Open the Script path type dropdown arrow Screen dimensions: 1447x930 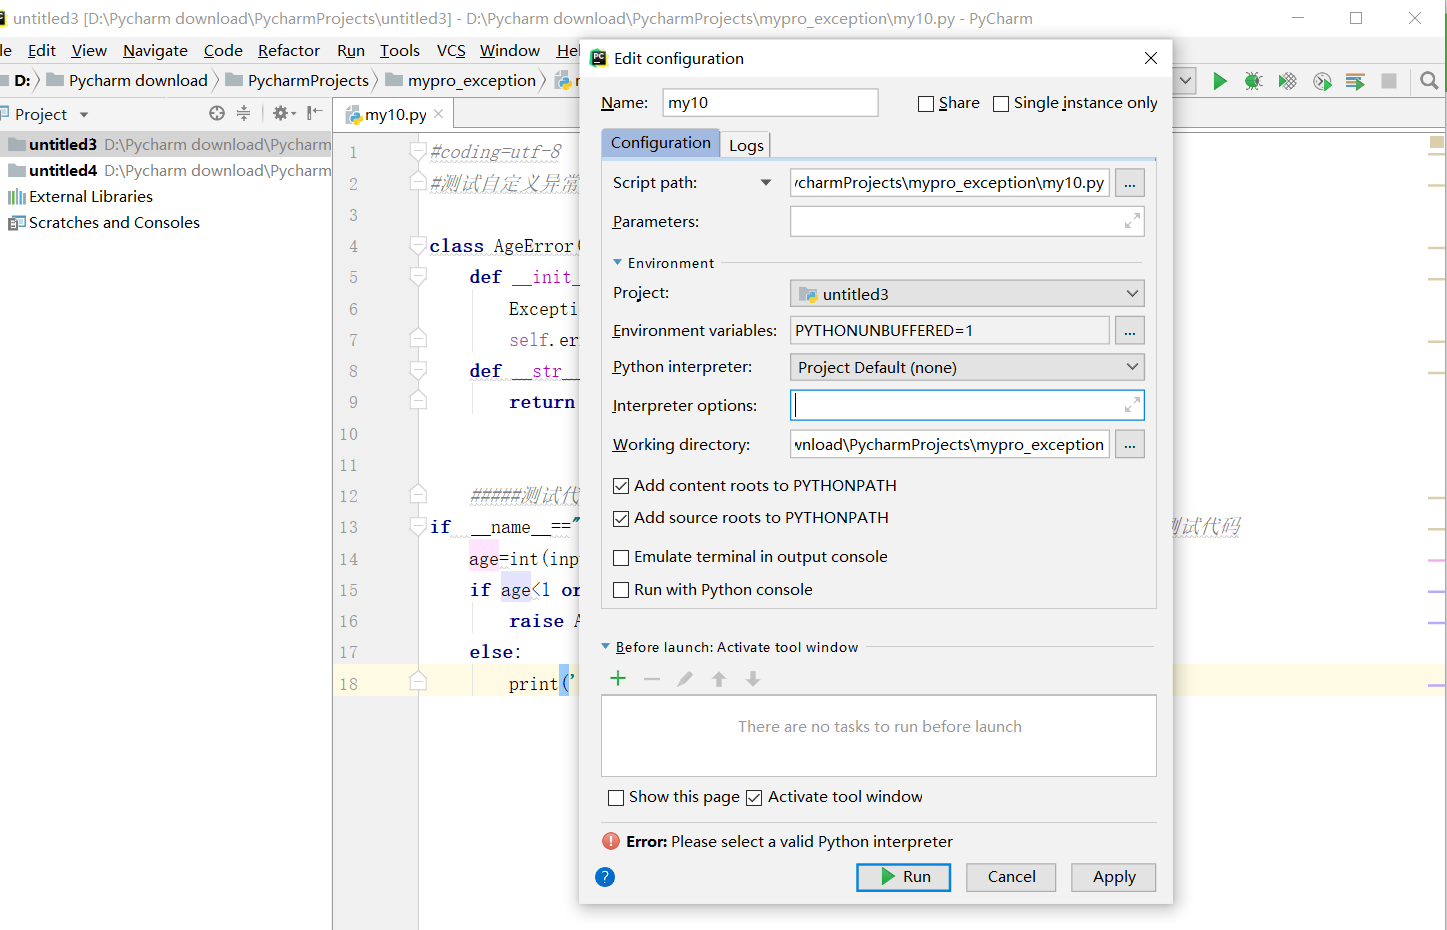click(x=766, y=183)
